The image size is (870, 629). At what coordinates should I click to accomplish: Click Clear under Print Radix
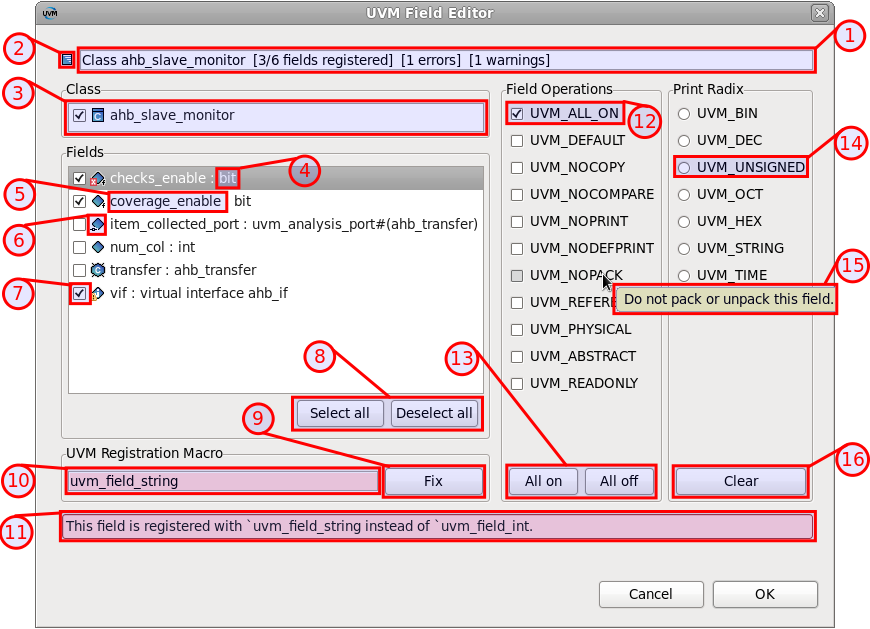pos(740,481)
